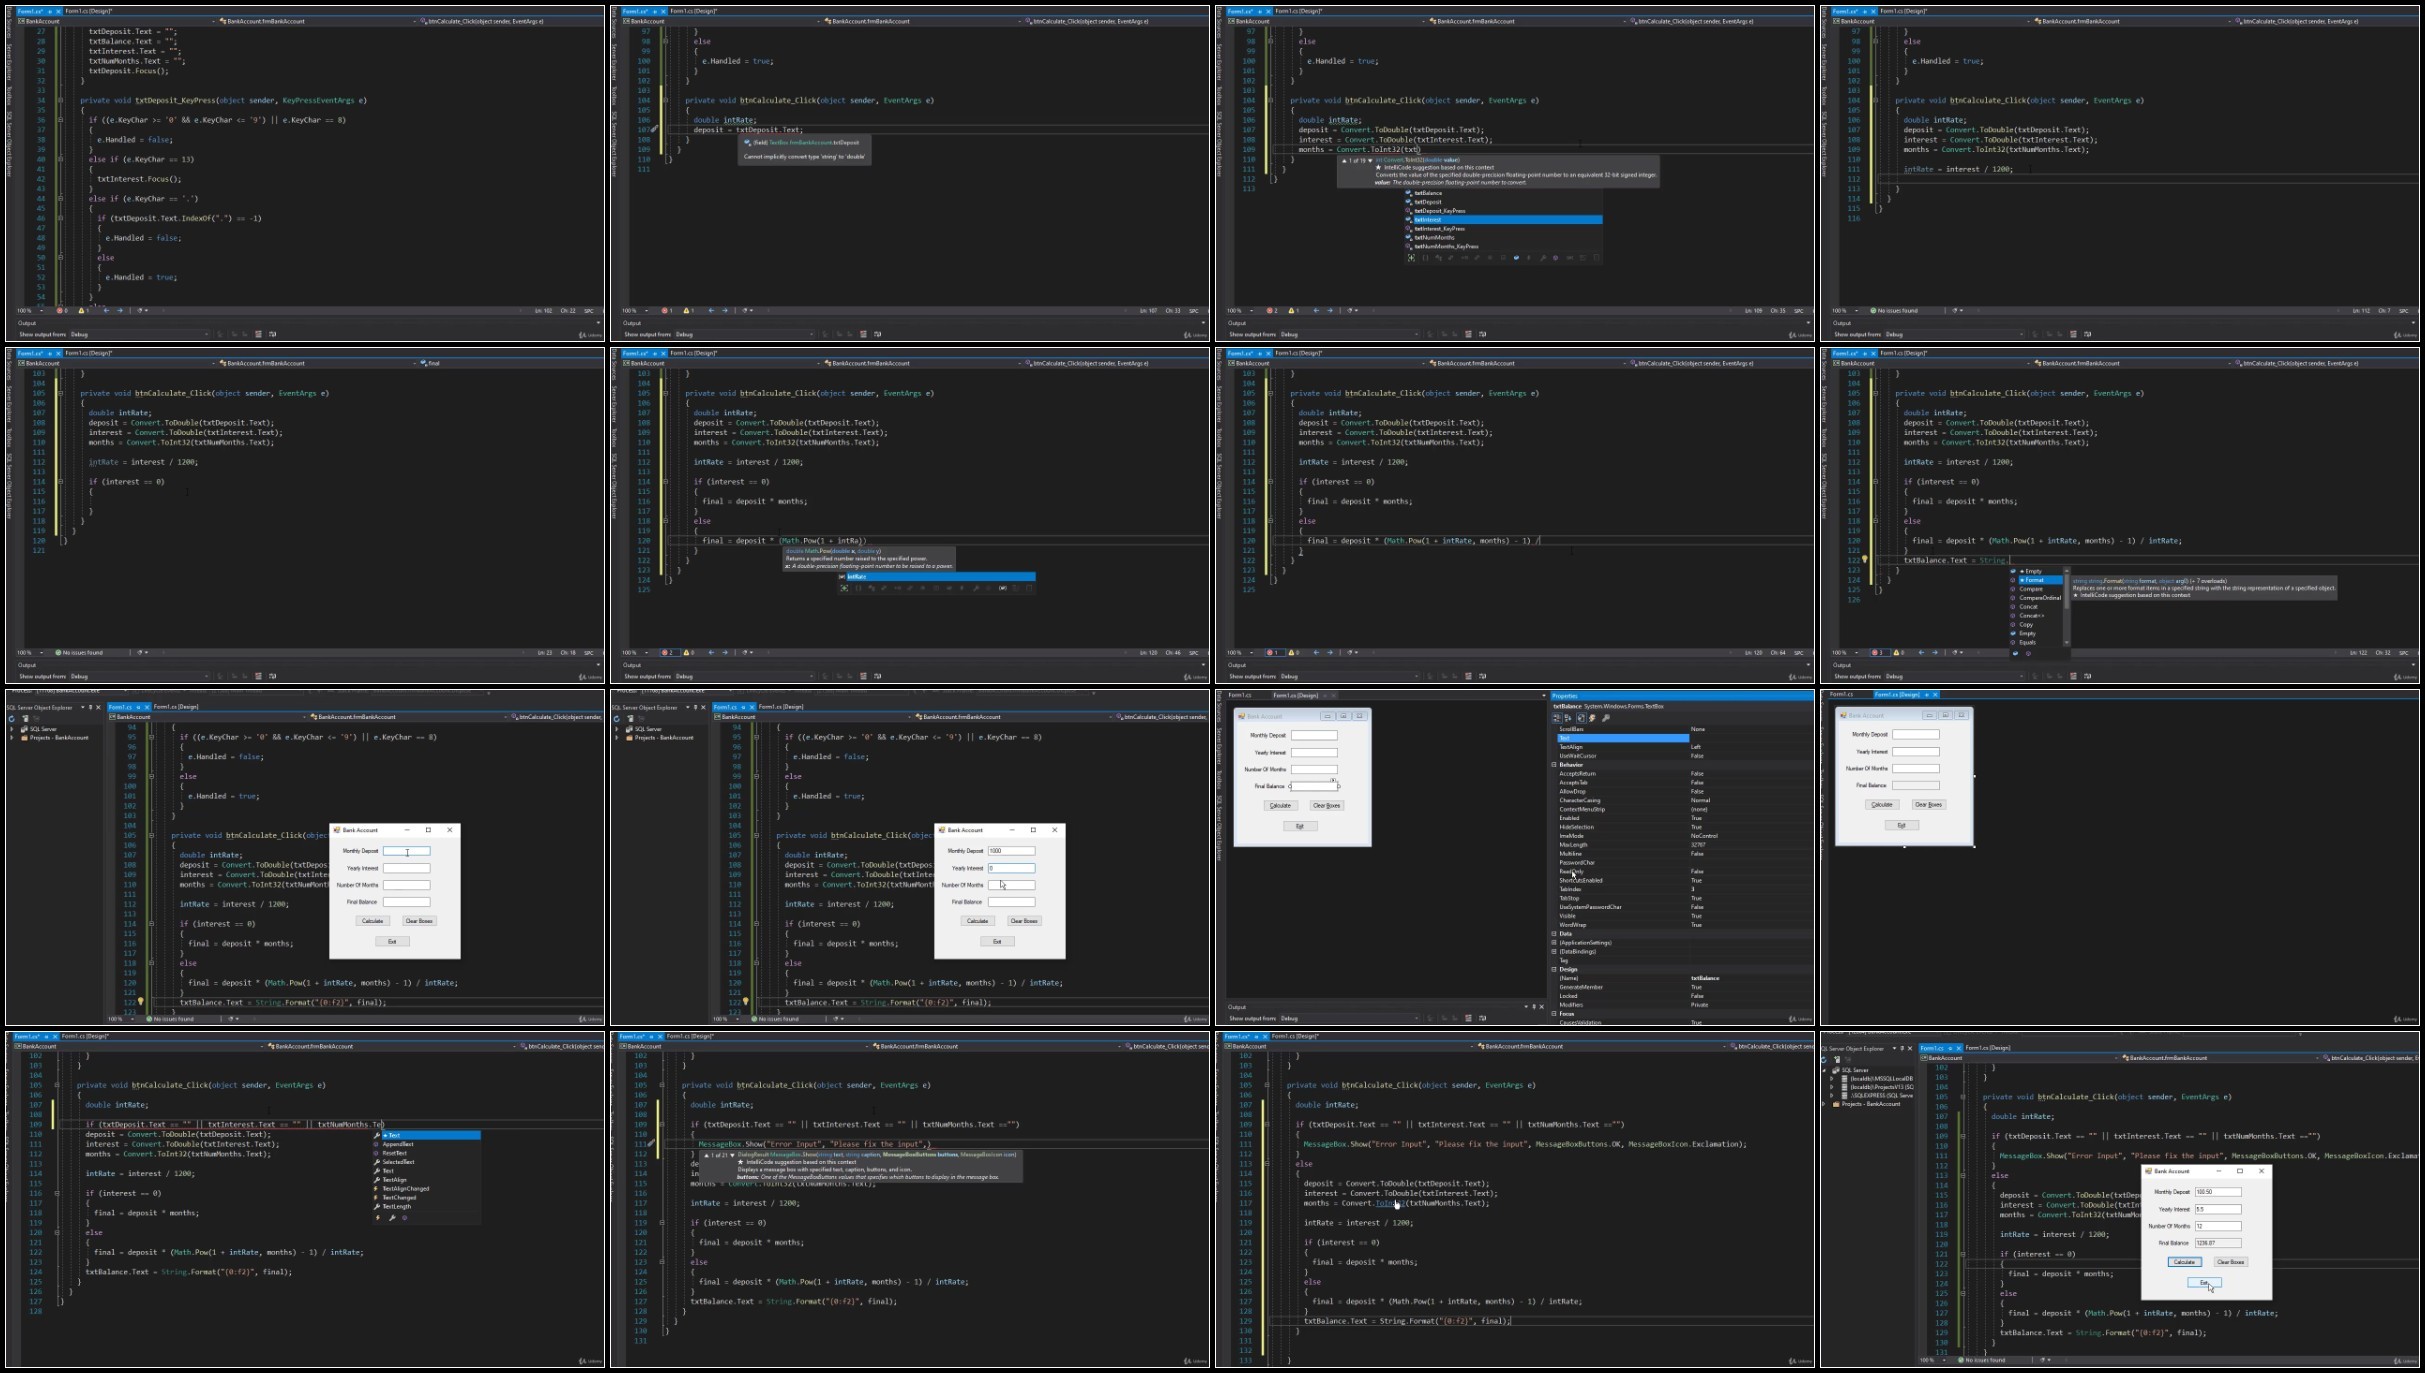Click Calculate in the all-empty running Bank Account dialog
Screen dimensions: 2425x1373
click(372, 921)
